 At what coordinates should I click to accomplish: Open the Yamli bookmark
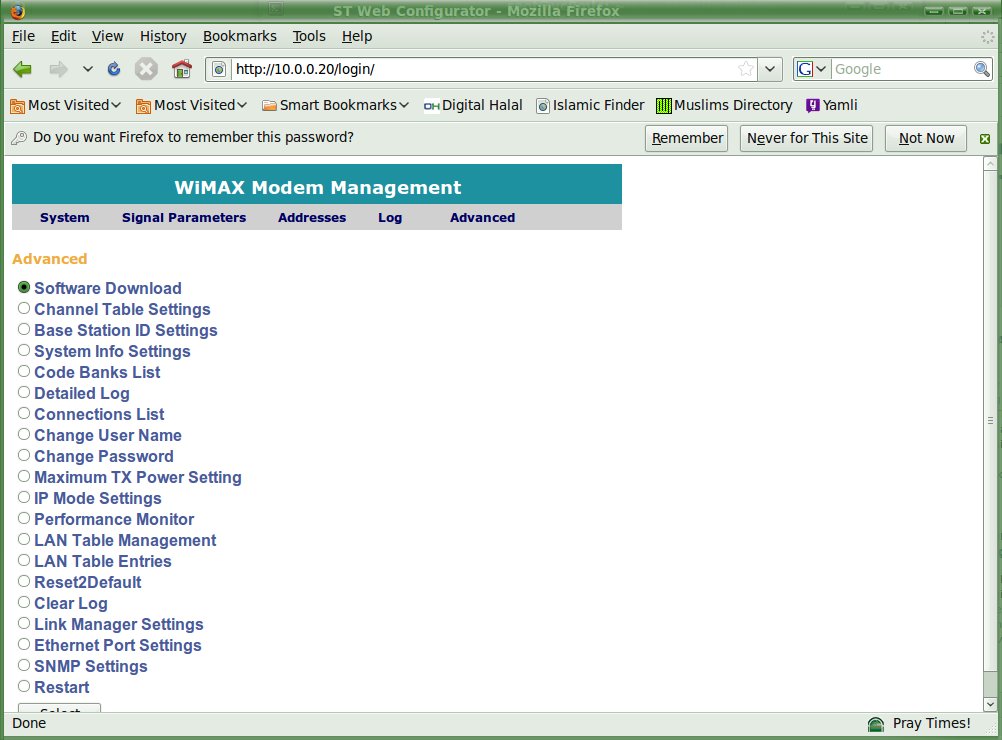[831, 105]
